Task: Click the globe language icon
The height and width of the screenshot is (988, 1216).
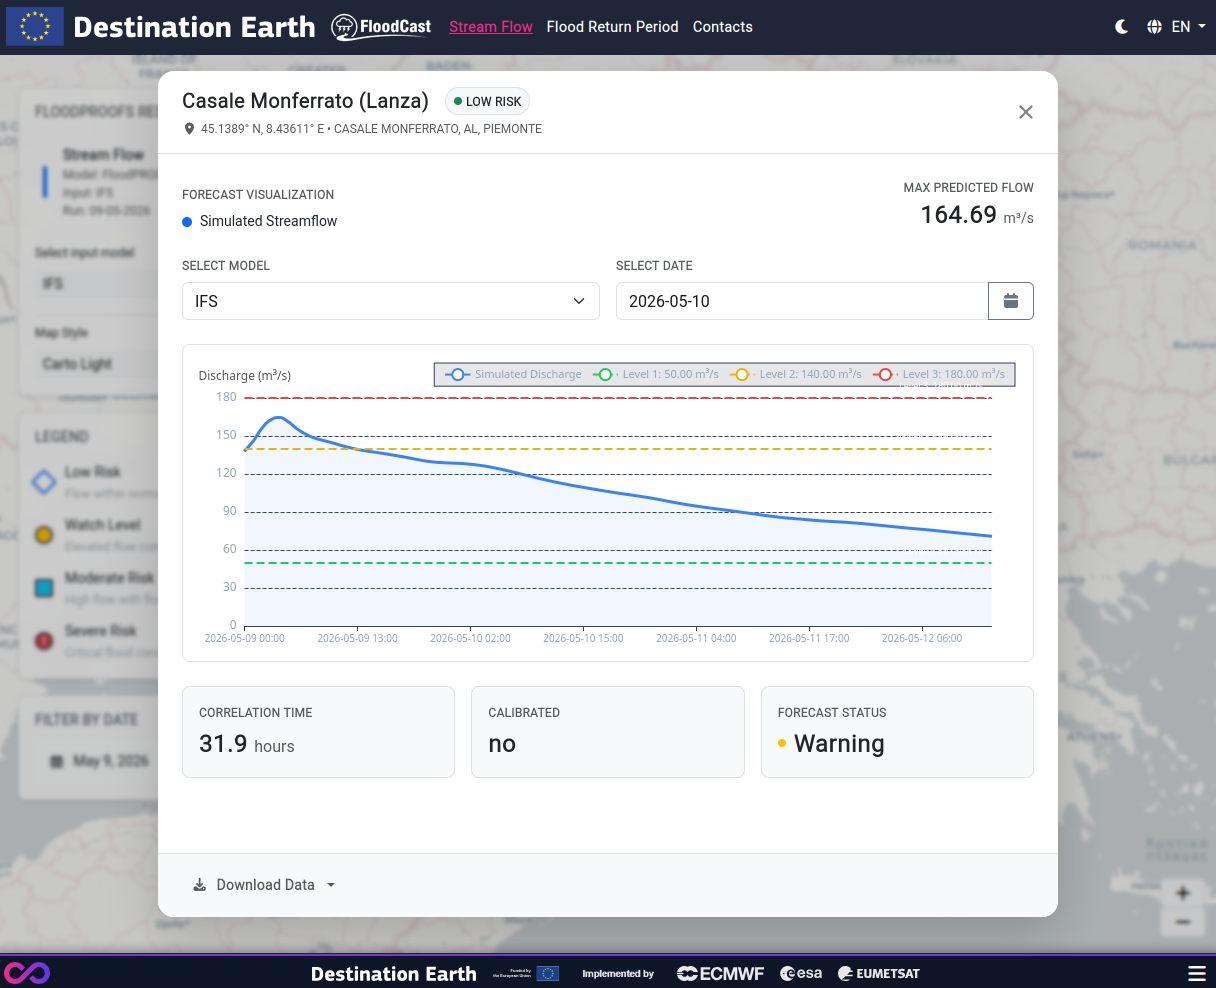Action: point(1155,27)
